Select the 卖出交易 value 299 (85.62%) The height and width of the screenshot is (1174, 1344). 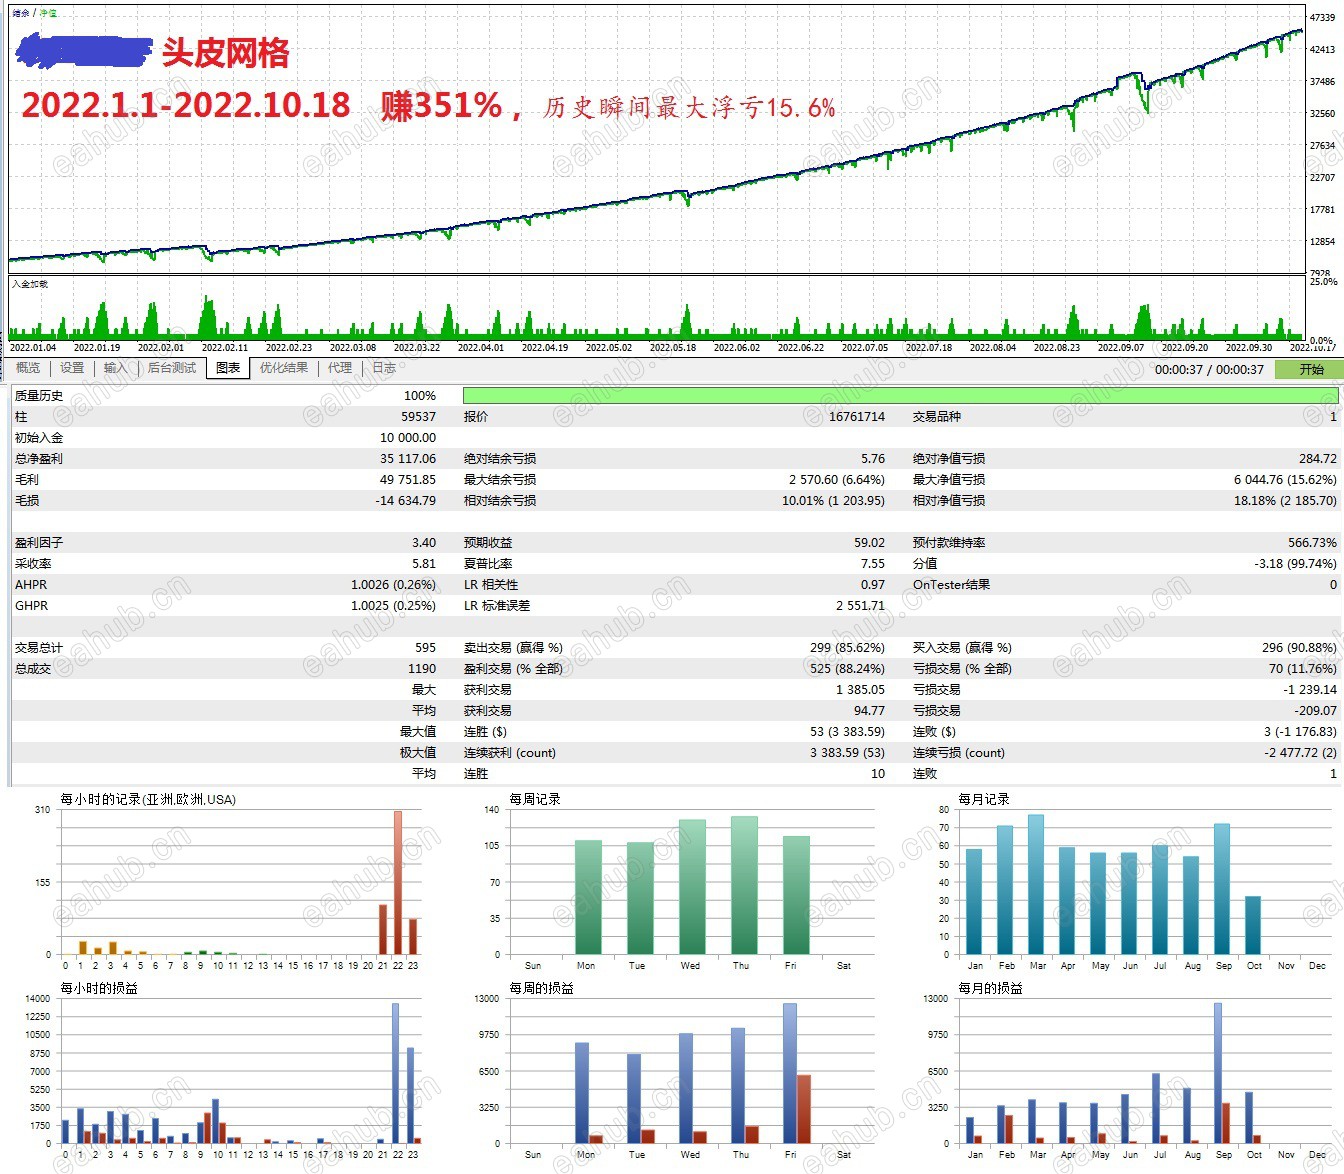point(848,648)
